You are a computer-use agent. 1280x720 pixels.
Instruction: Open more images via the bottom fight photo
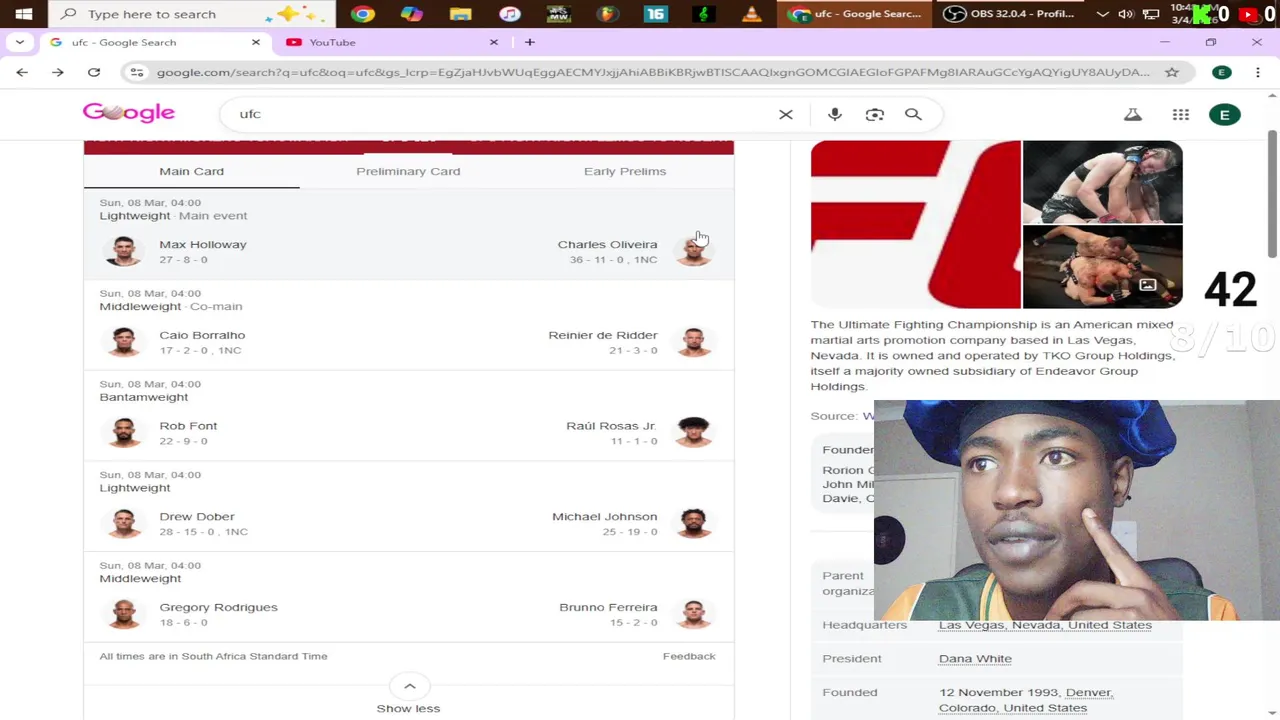[1102, 267]
